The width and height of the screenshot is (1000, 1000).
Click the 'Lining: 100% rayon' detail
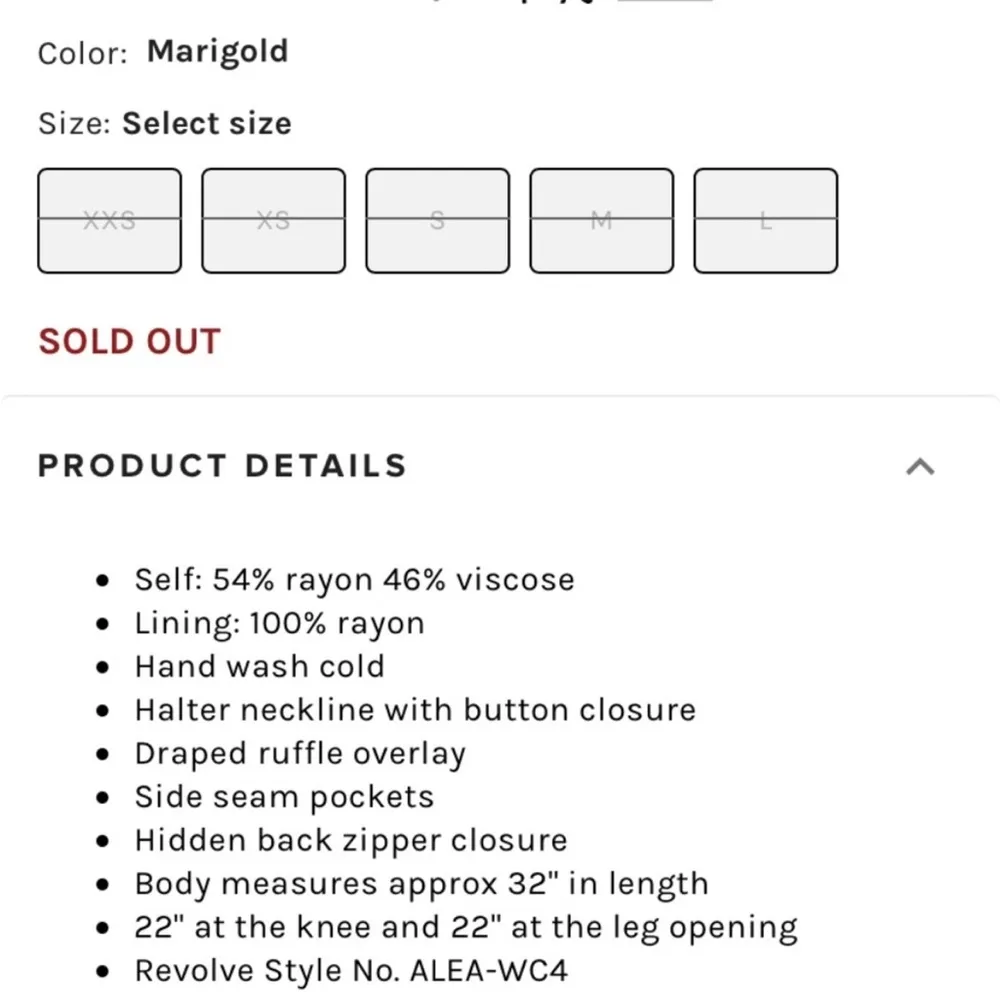coord(279,623)
